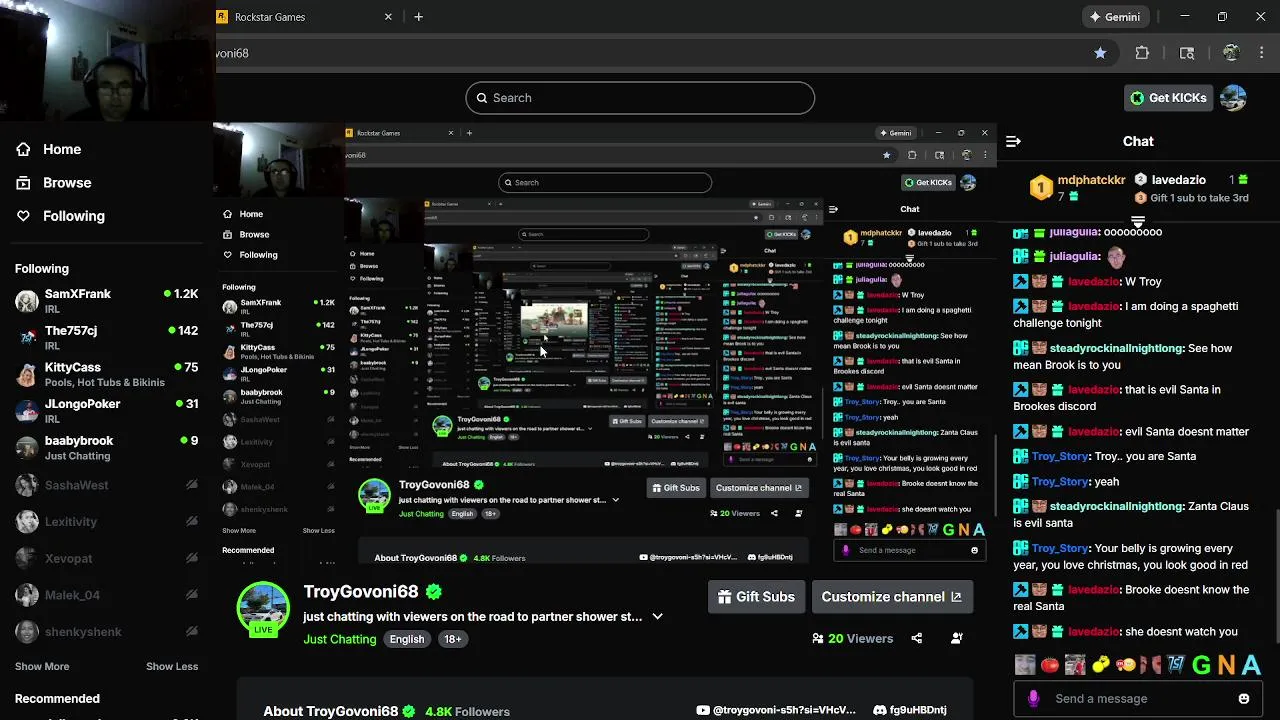This screenshot has height=720, width=1280.
Task: Open the Discord fg9uHBDntj link
Action: pos(910,710)
